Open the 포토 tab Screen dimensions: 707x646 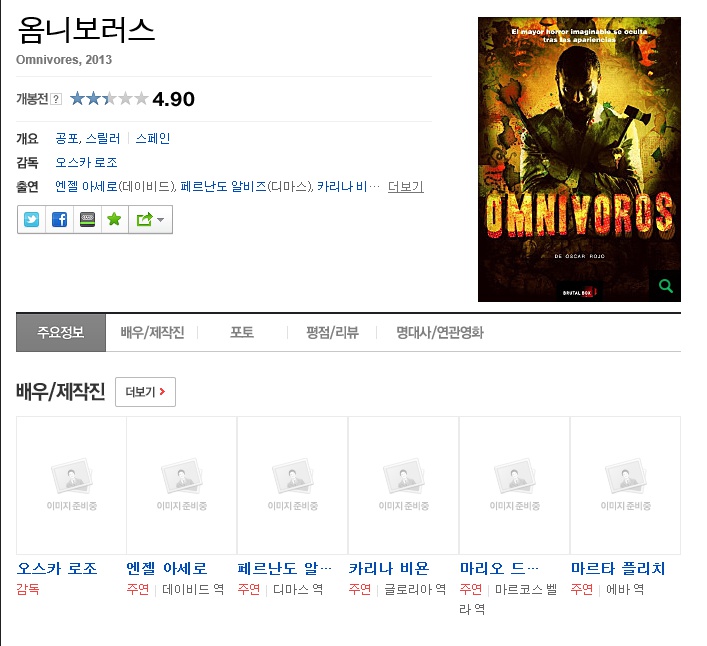point(241,333)
